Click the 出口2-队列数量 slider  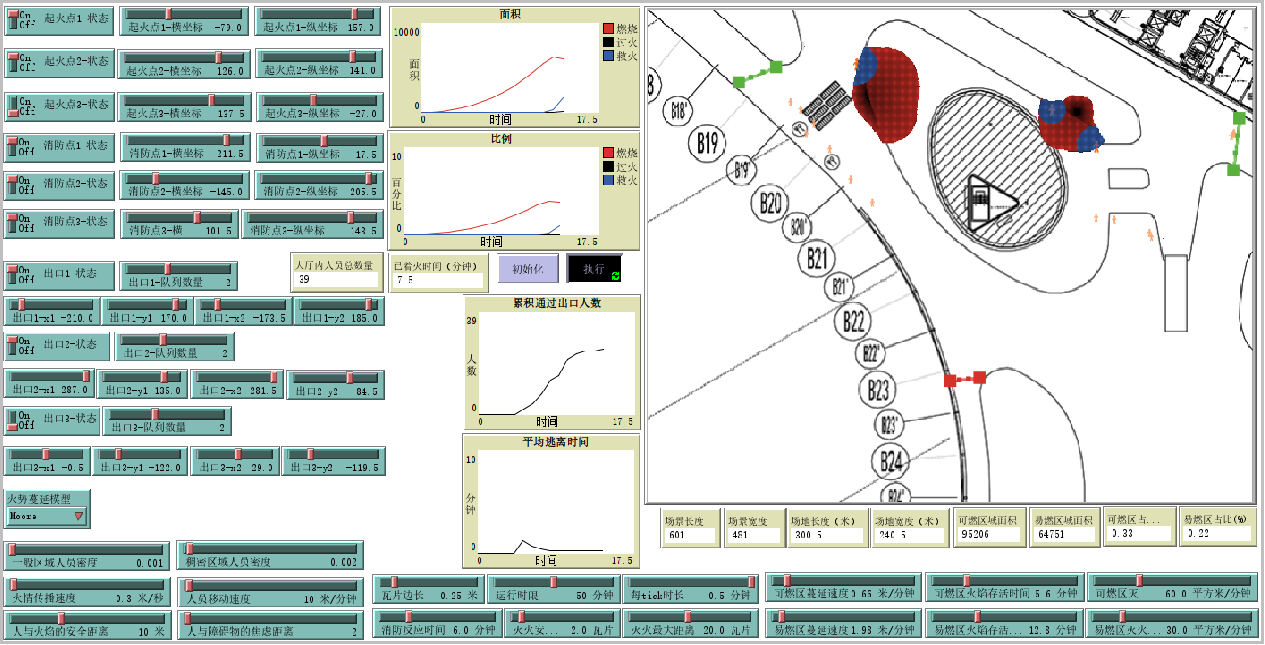(175, 347)
